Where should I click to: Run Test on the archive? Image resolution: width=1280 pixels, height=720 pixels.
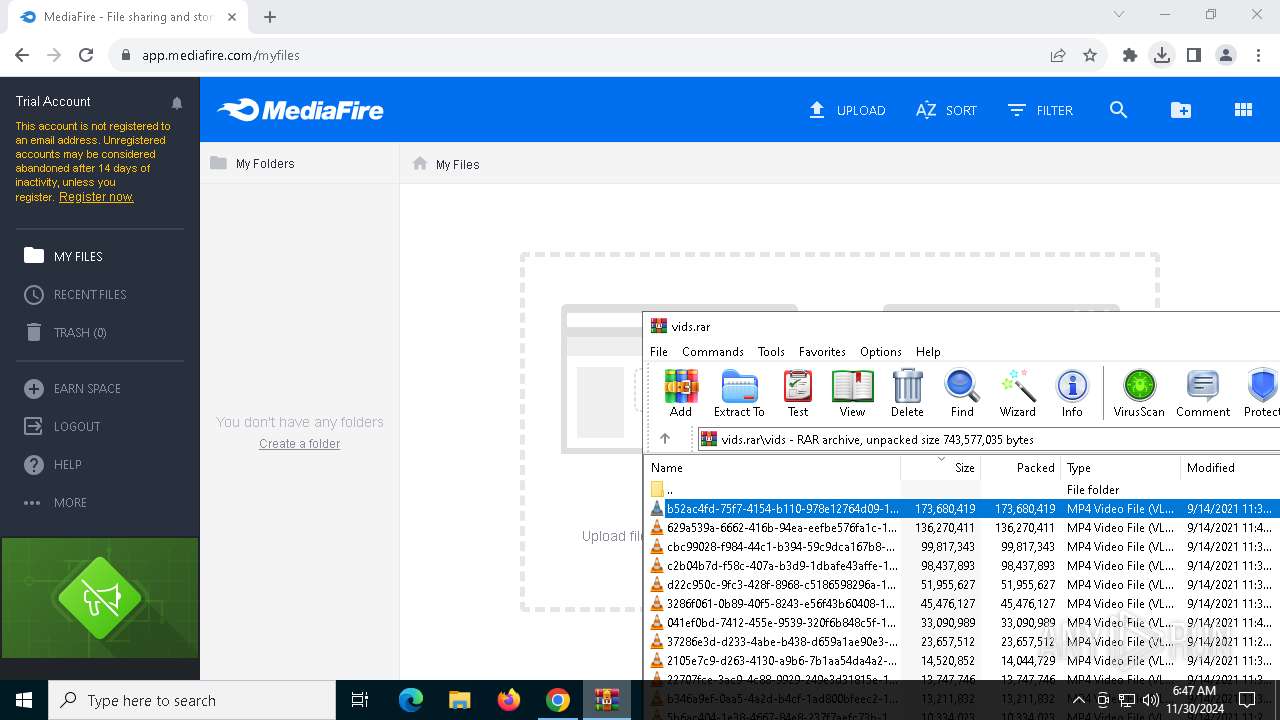798,393
